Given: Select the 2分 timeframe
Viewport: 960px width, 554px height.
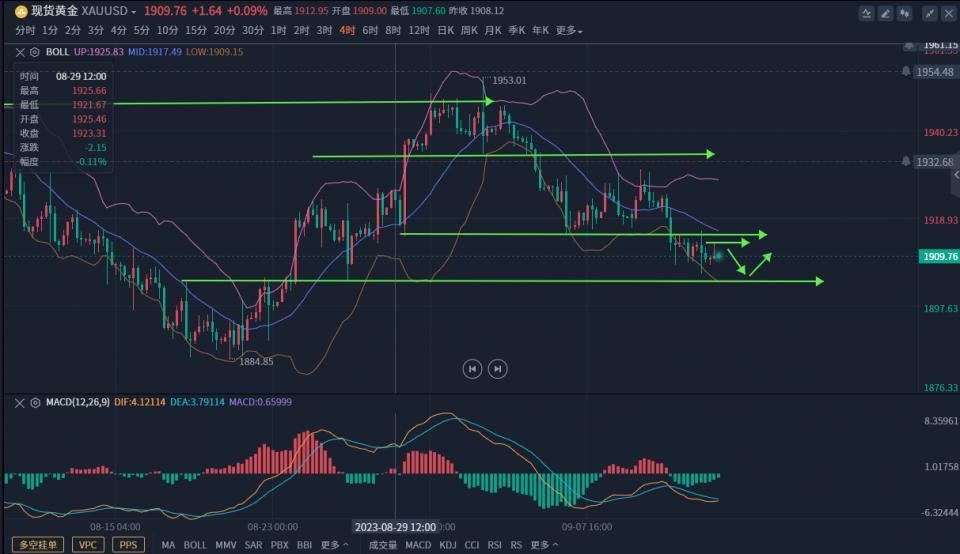Looking at the screenshot, I should (x=73, y=30).
